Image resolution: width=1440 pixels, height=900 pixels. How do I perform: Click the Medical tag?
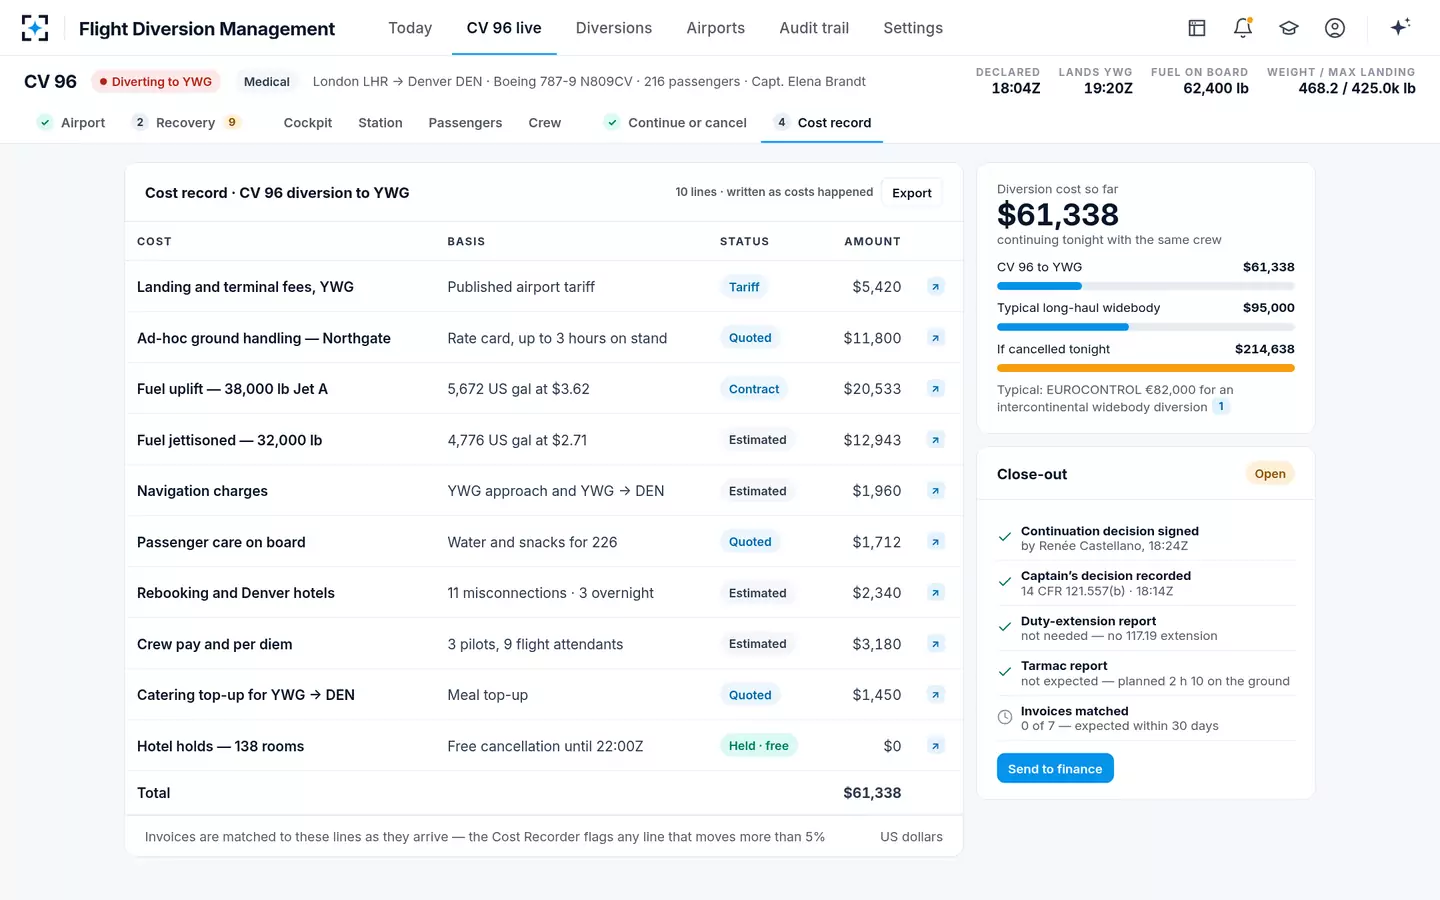coord(267,82)
